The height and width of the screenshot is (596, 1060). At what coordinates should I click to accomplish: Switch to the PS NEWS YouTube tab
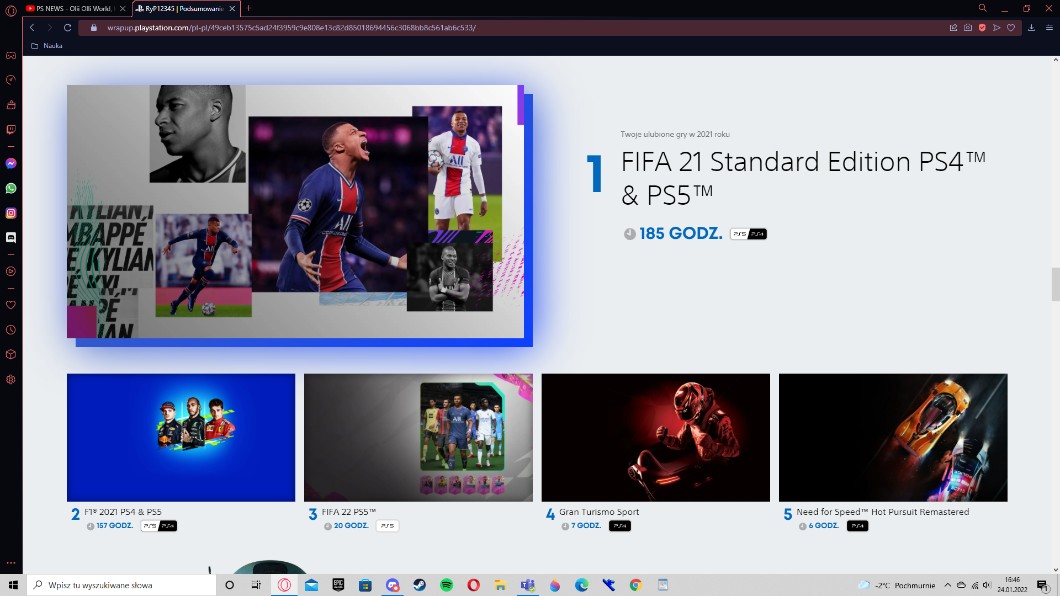pyautogui.click(x=75, y=8)
